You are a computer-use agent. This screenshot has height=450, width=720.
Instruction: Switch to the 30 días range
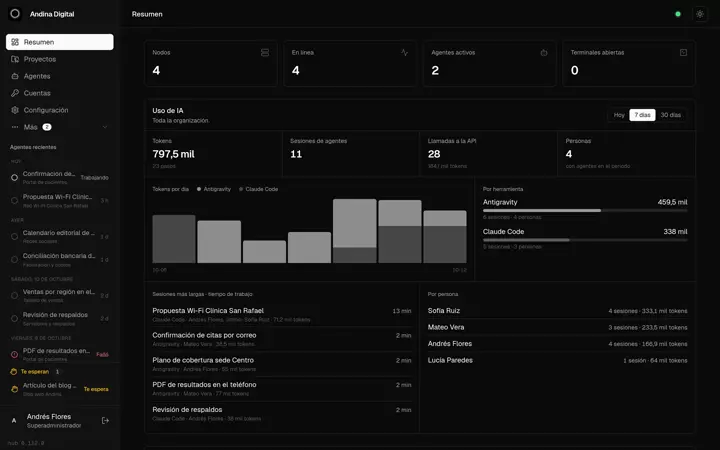pyautogui.click(x=670, y=115)
